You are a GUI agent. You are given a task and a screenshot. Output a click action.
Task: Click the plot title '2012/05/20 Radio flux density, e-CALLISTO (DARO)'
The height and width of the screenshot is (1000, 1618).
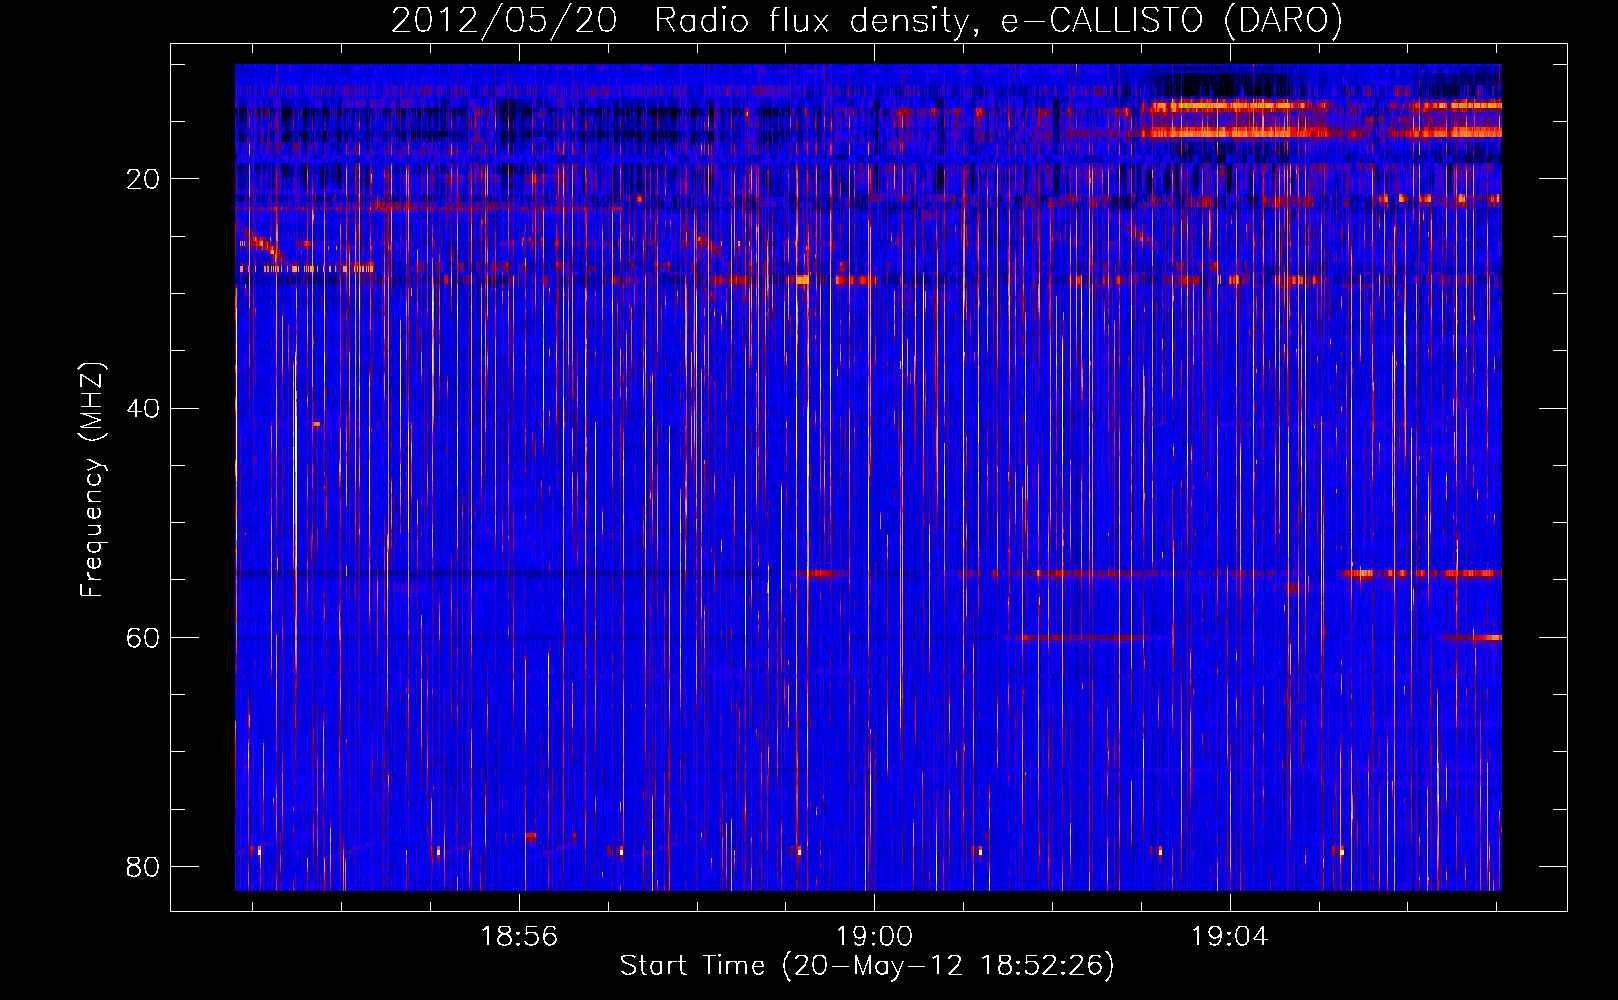pos(867,21)
